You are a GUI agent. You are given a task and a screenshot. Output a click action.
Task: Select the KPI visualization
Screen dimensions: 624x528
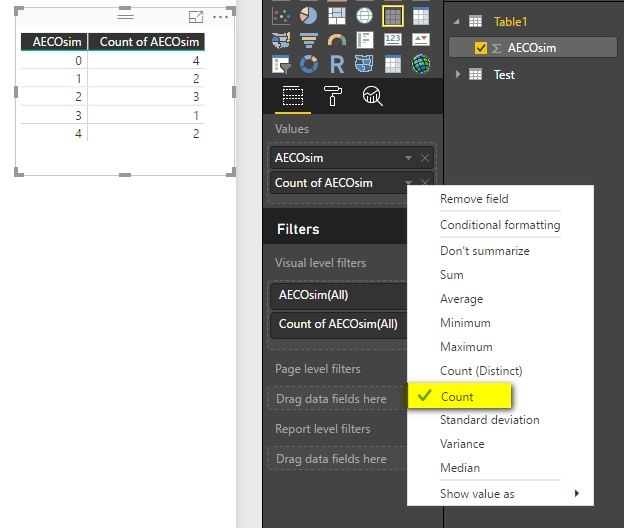coord(421,40)
